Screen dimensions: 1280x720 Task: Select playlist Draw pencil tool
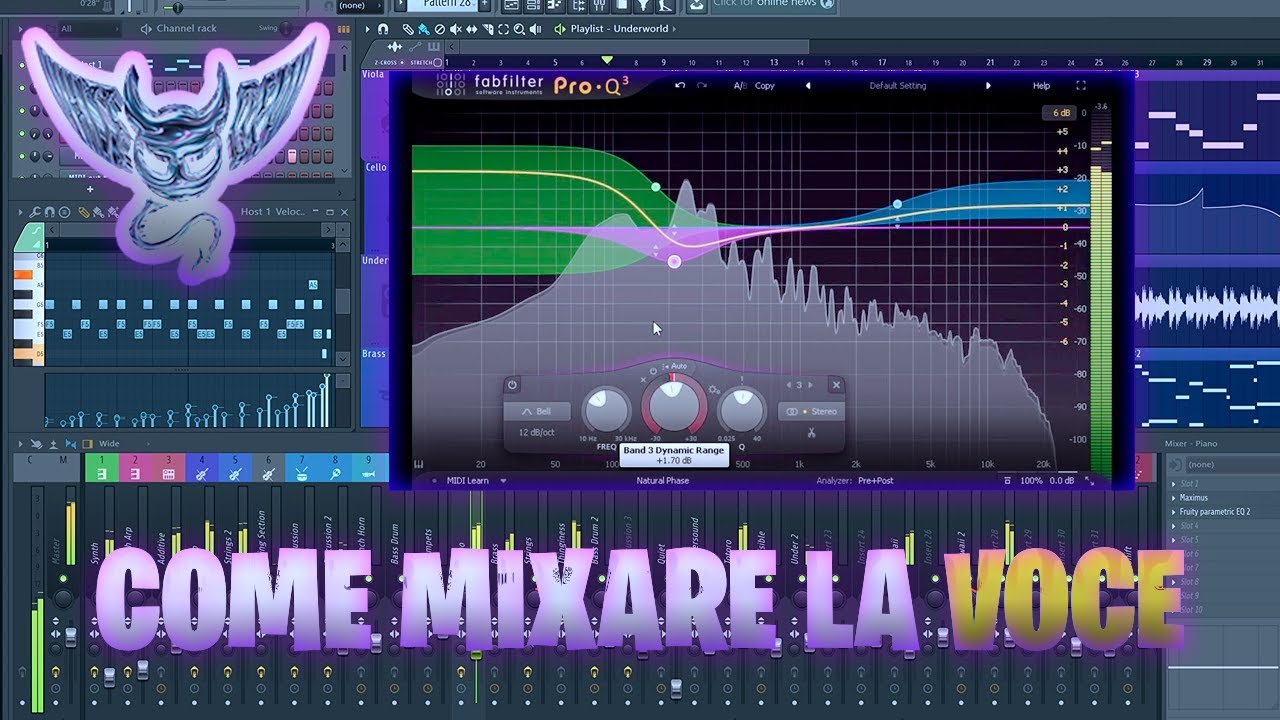coord(409,29)
